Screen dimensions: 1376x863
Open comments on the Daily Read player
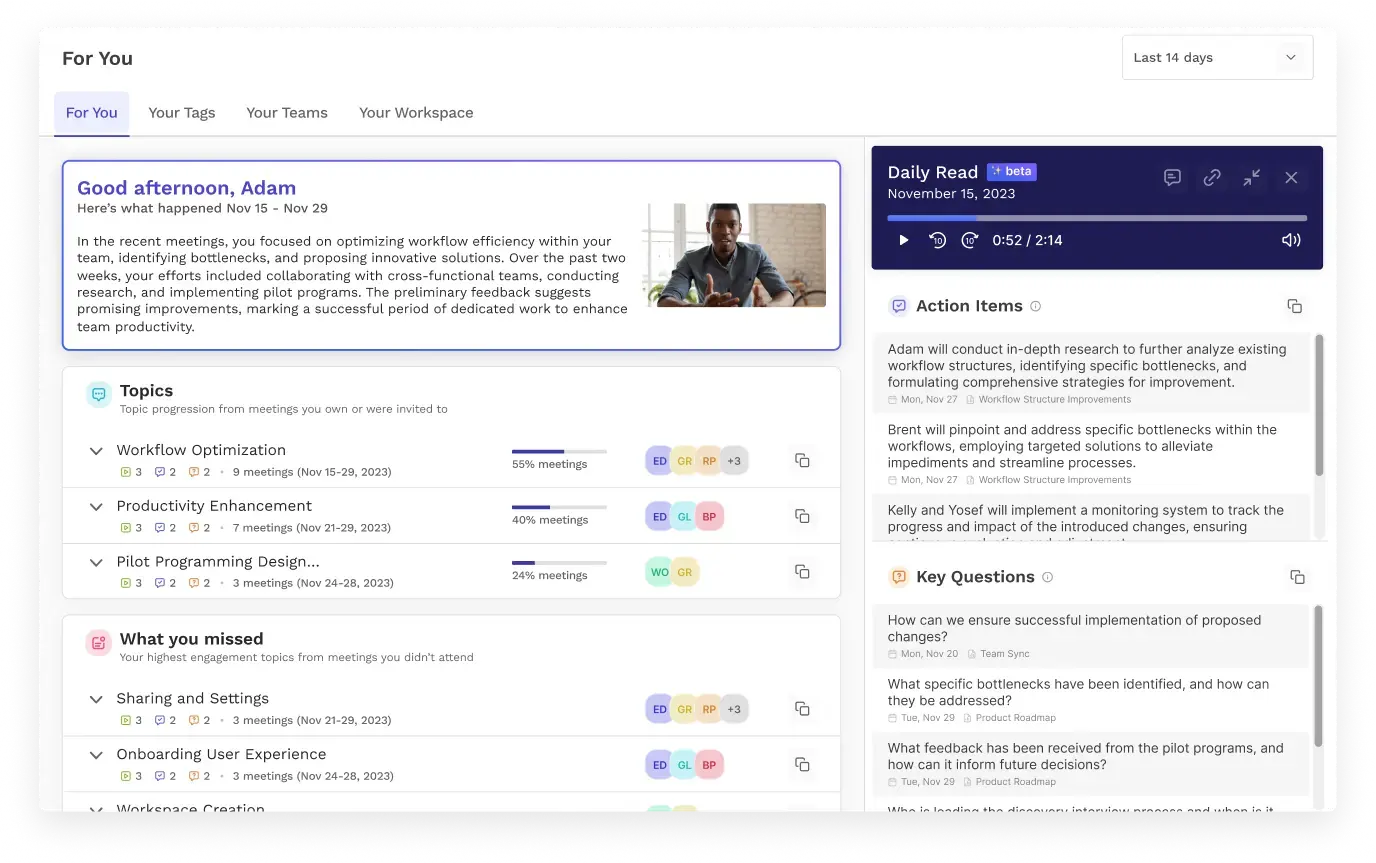pos(1172,177)
